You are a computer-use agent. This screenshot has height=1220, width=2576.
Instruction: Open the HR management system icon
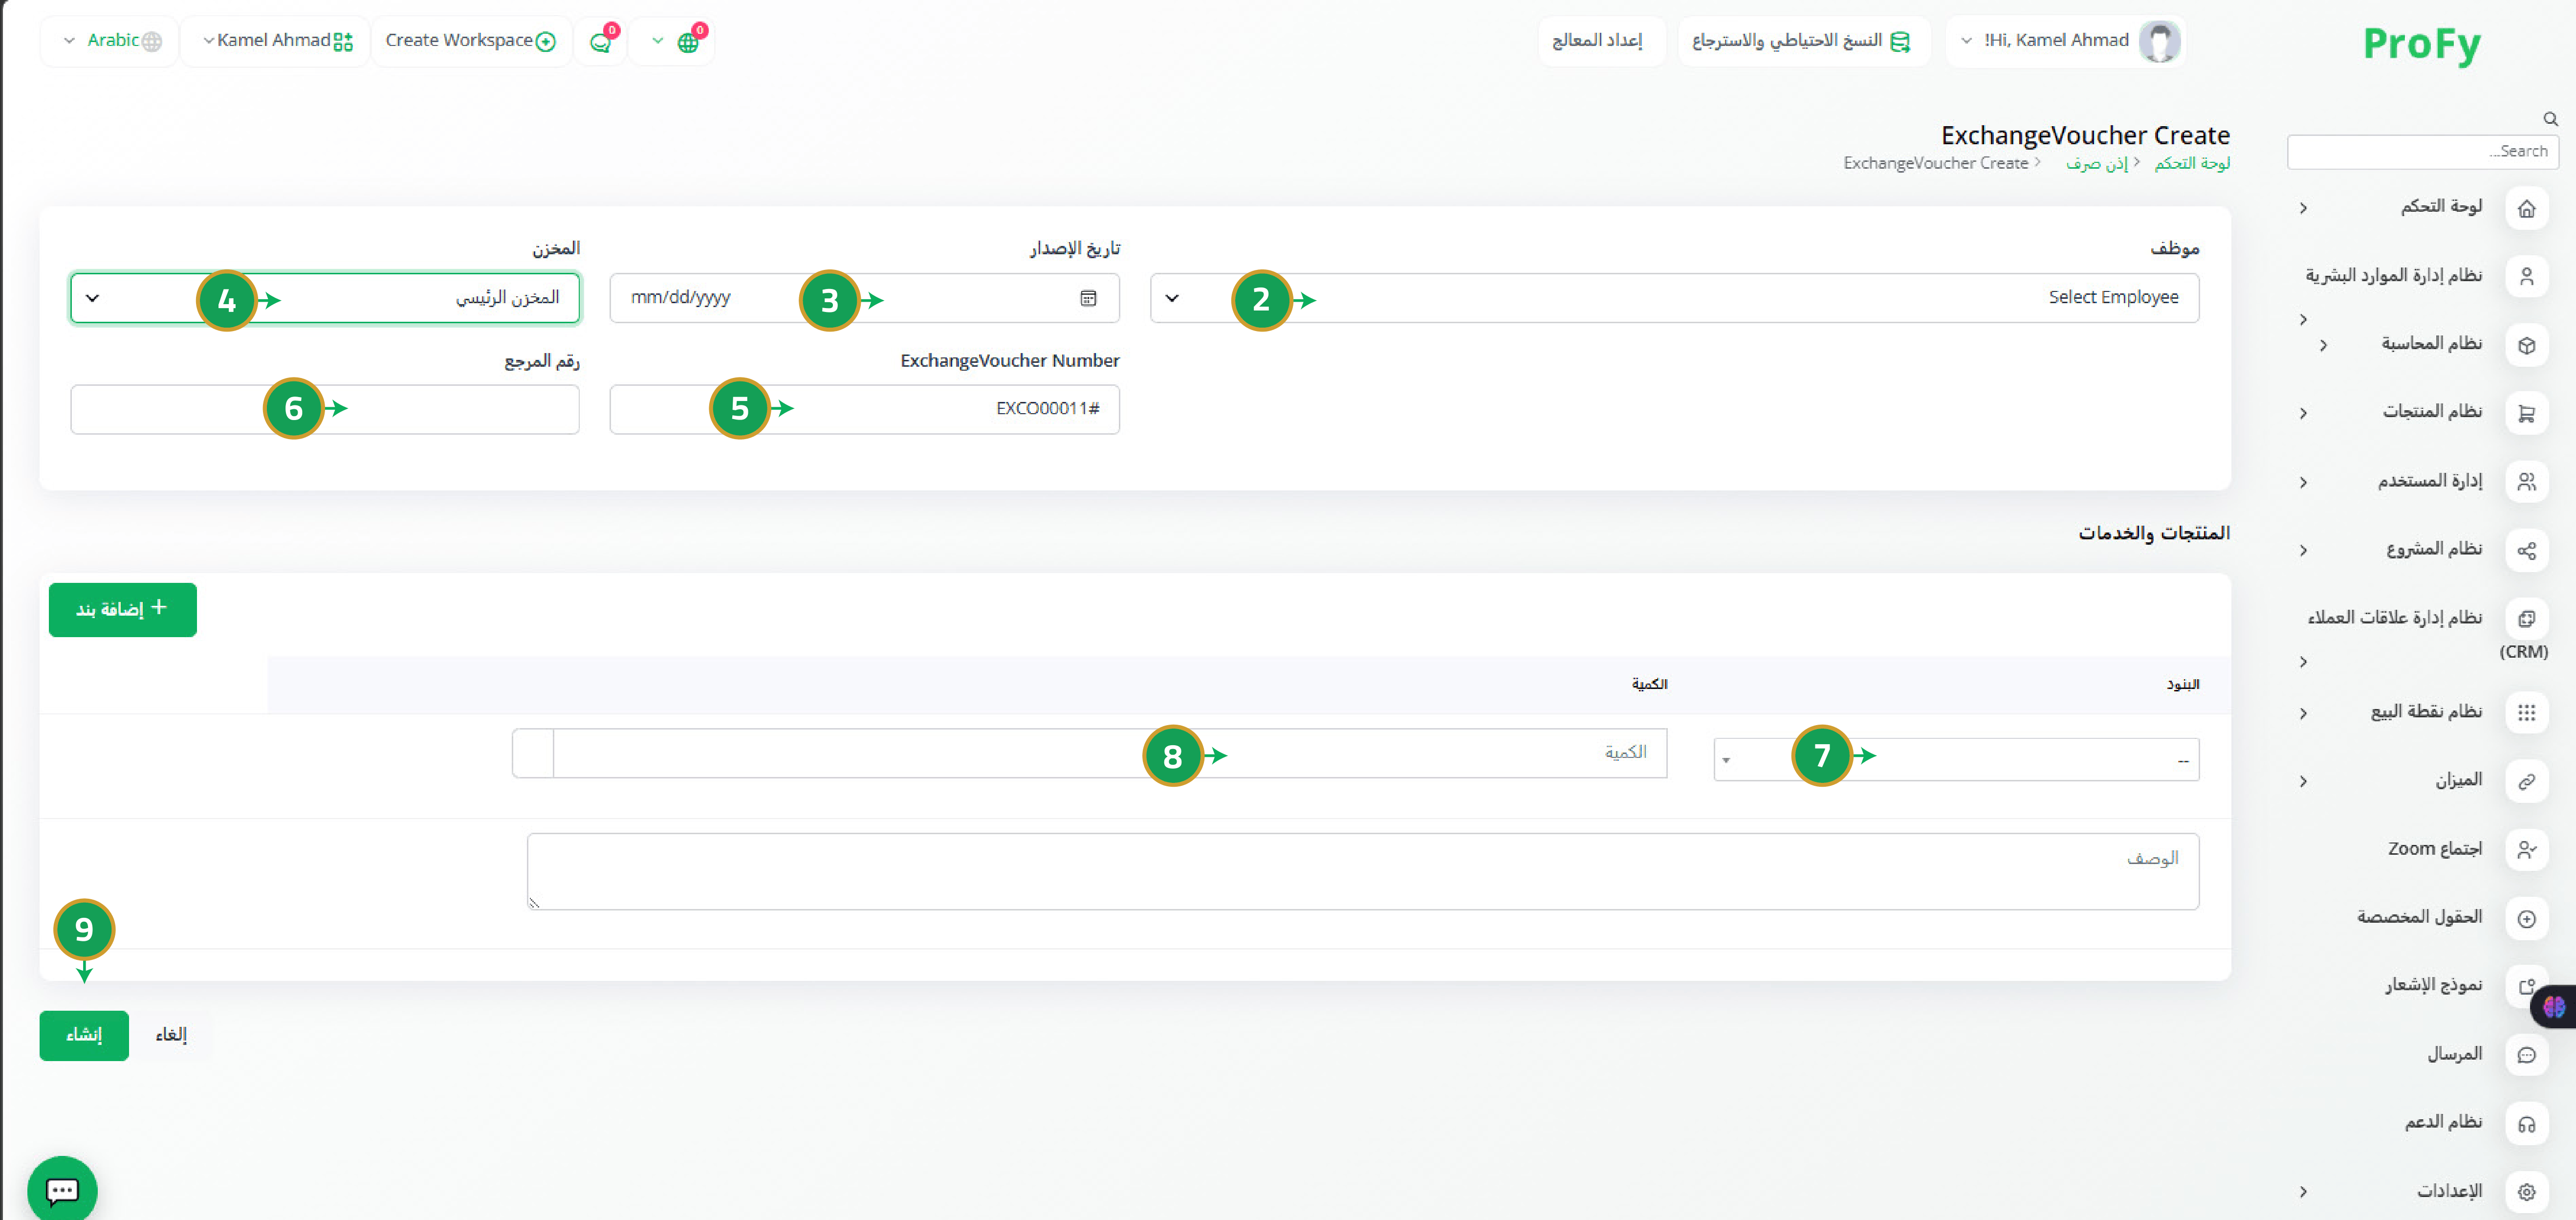click(2526, 276)
